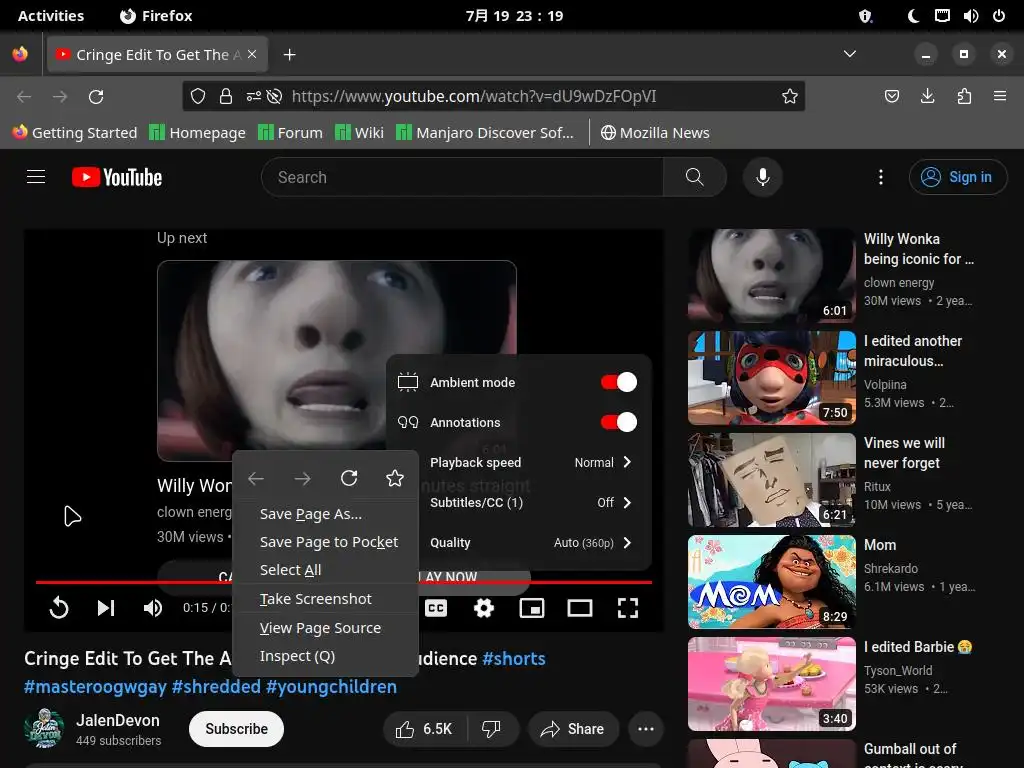Open Firefox extensions panel
Viewport: 1024px width, 768px height.
pos(964,97)
